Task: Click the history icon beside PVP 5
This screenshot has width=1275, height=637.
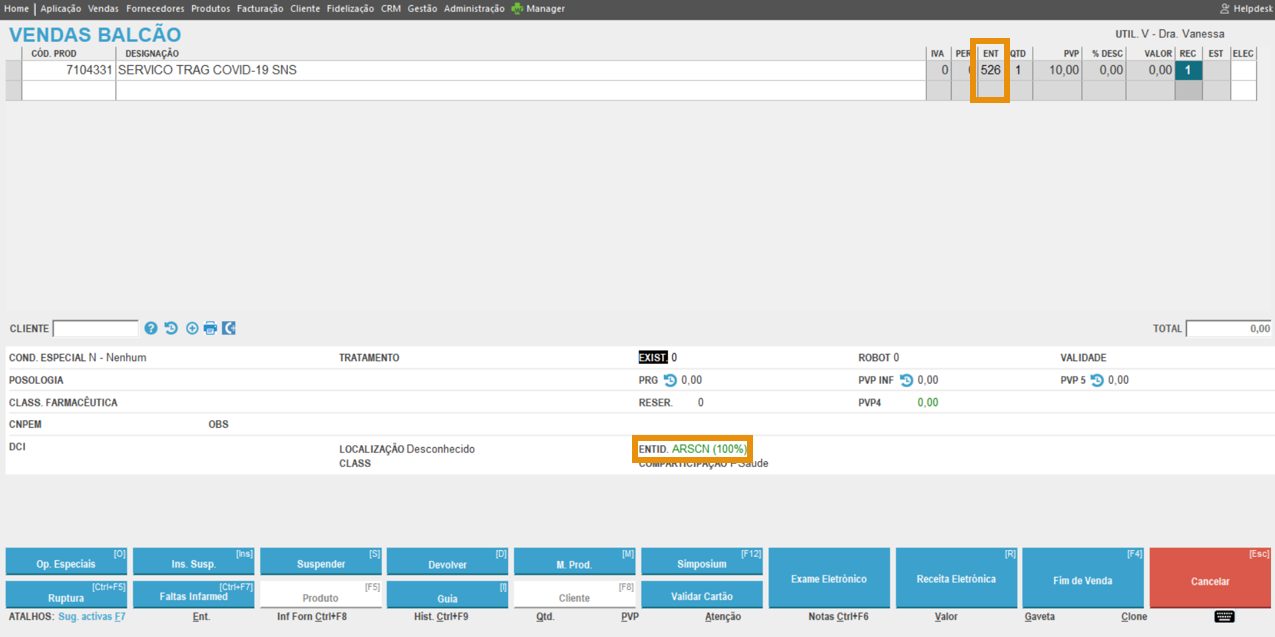Action: (x=1097, y=380)
